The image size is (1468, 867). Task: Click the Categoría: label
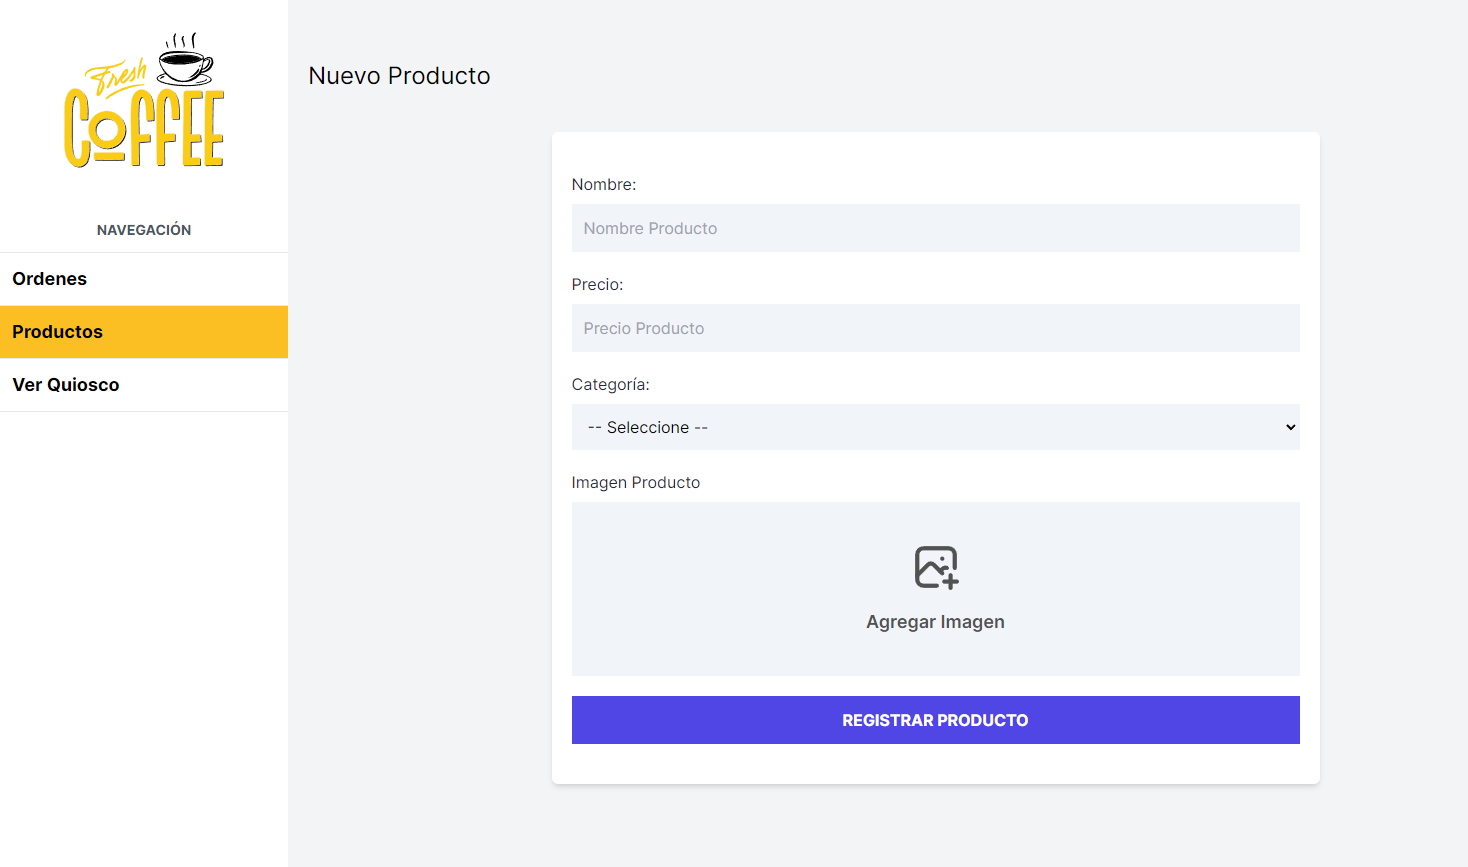(610, 385)
